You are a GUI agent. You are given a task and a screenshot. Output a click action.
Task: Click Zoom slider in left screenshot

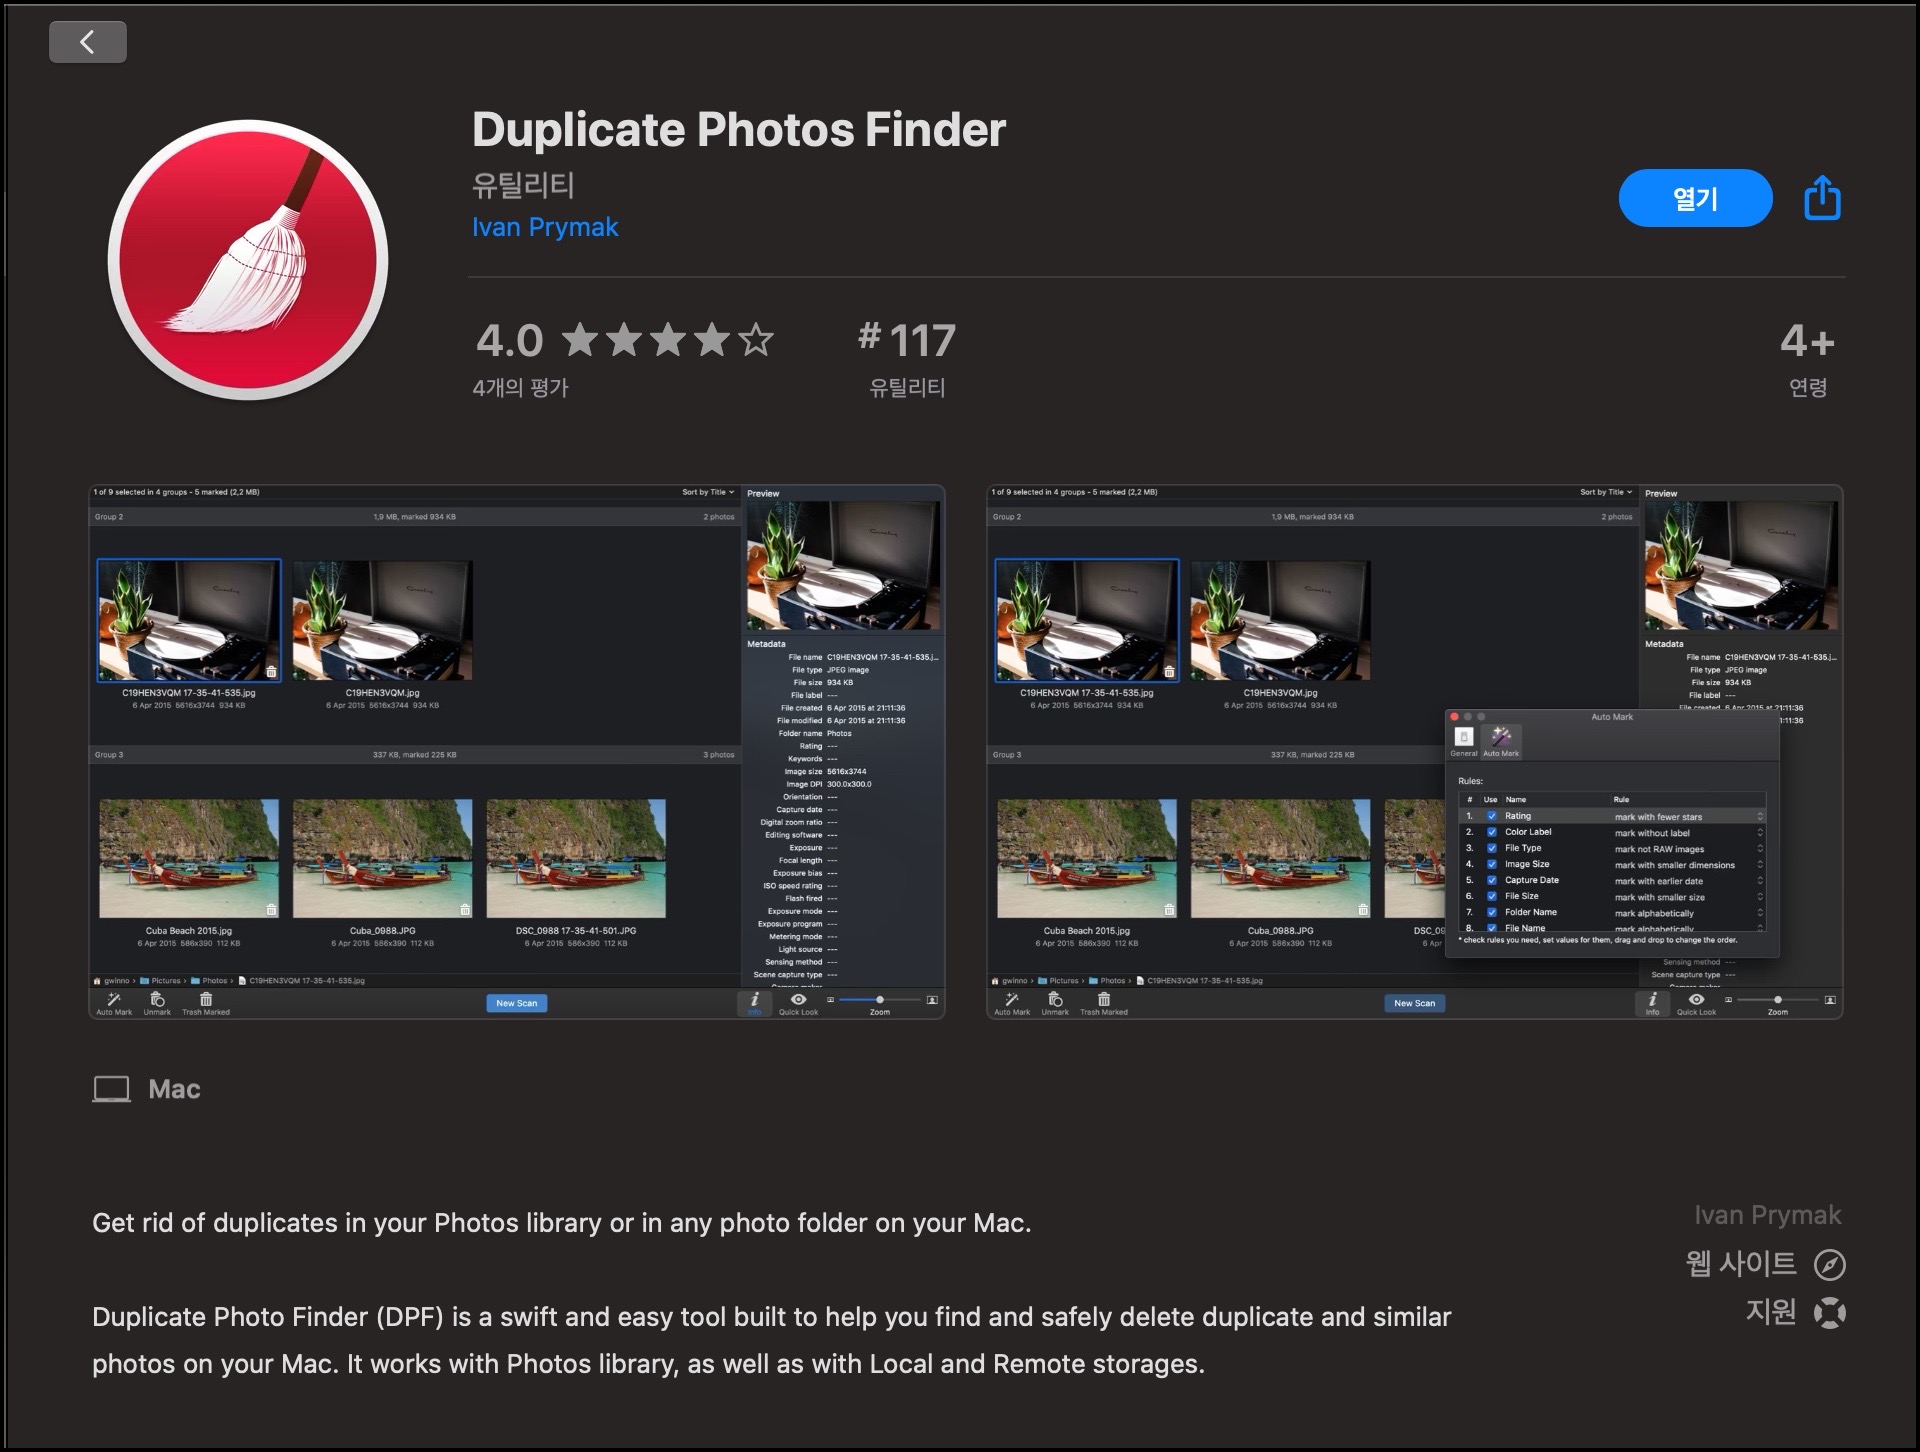point(880,1000)
